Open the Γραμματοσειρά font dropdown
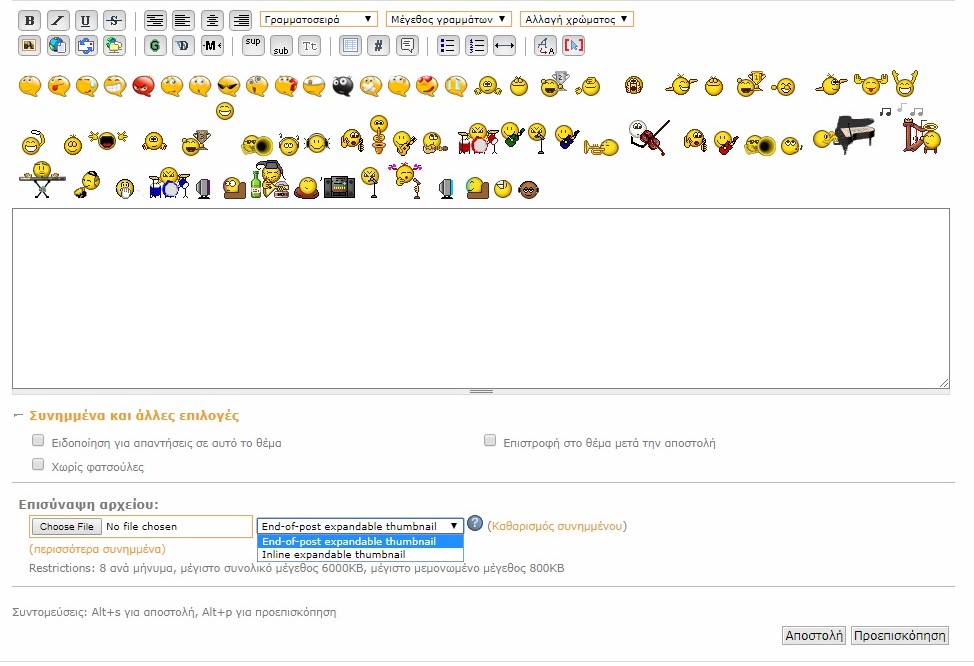This screenshot has width=974, height=666. [x=319, y=19]
